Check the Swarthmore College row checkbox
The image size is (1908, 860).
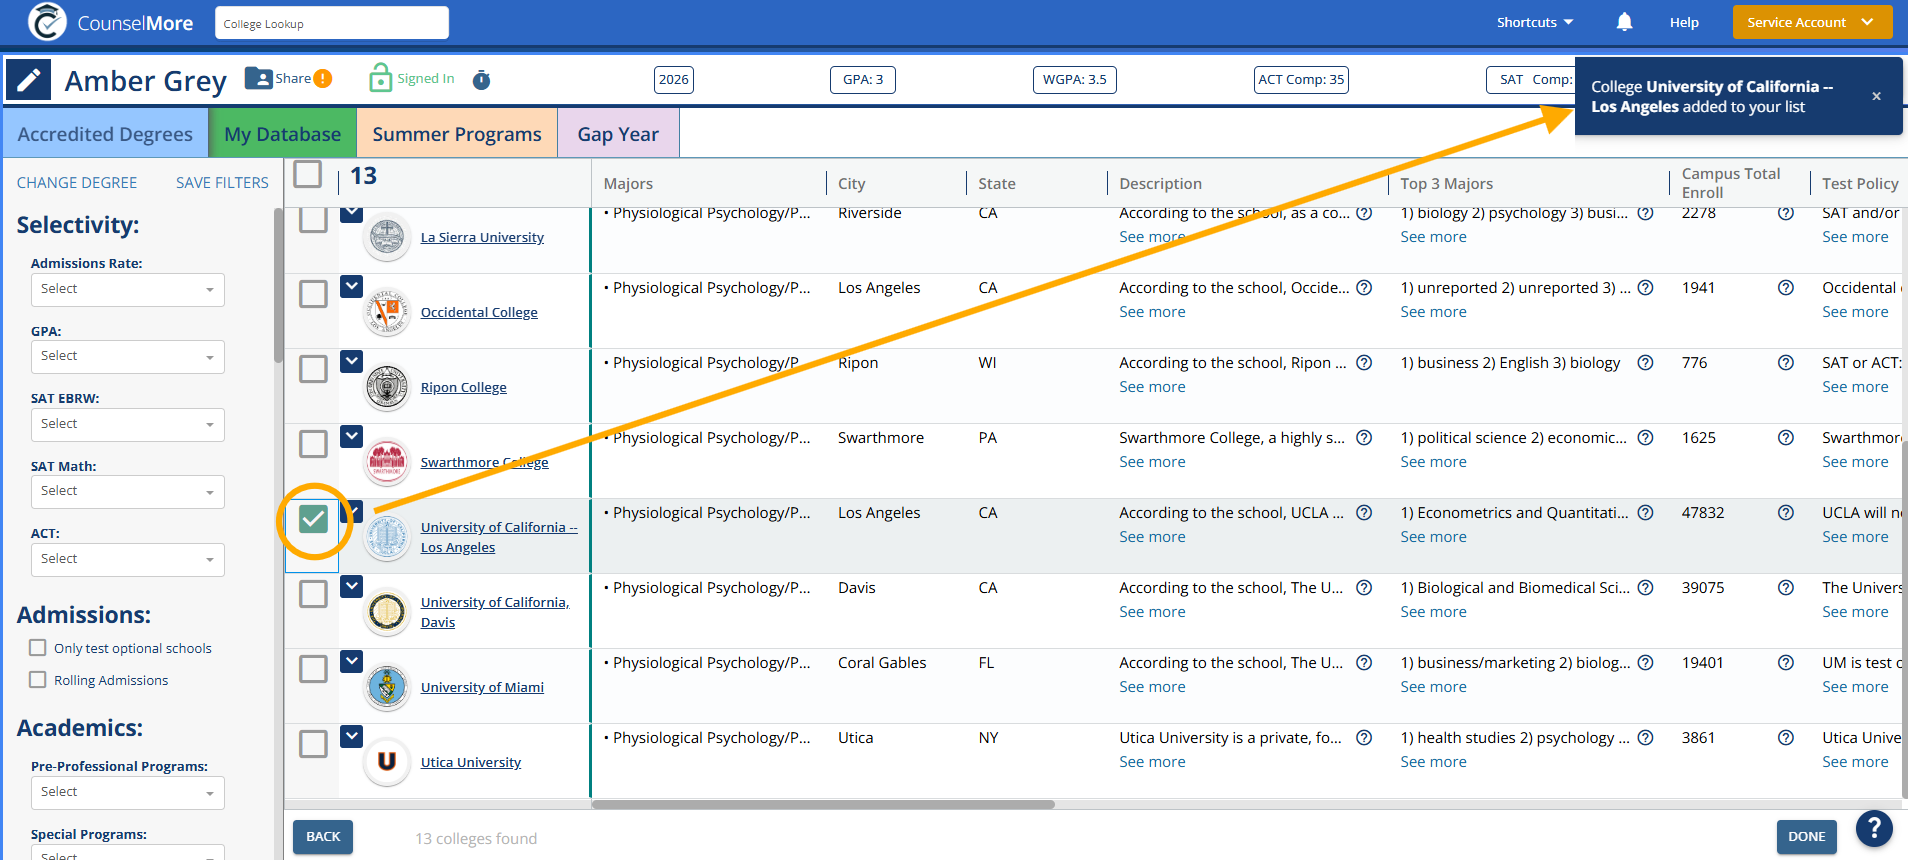(x=313, y=444)
